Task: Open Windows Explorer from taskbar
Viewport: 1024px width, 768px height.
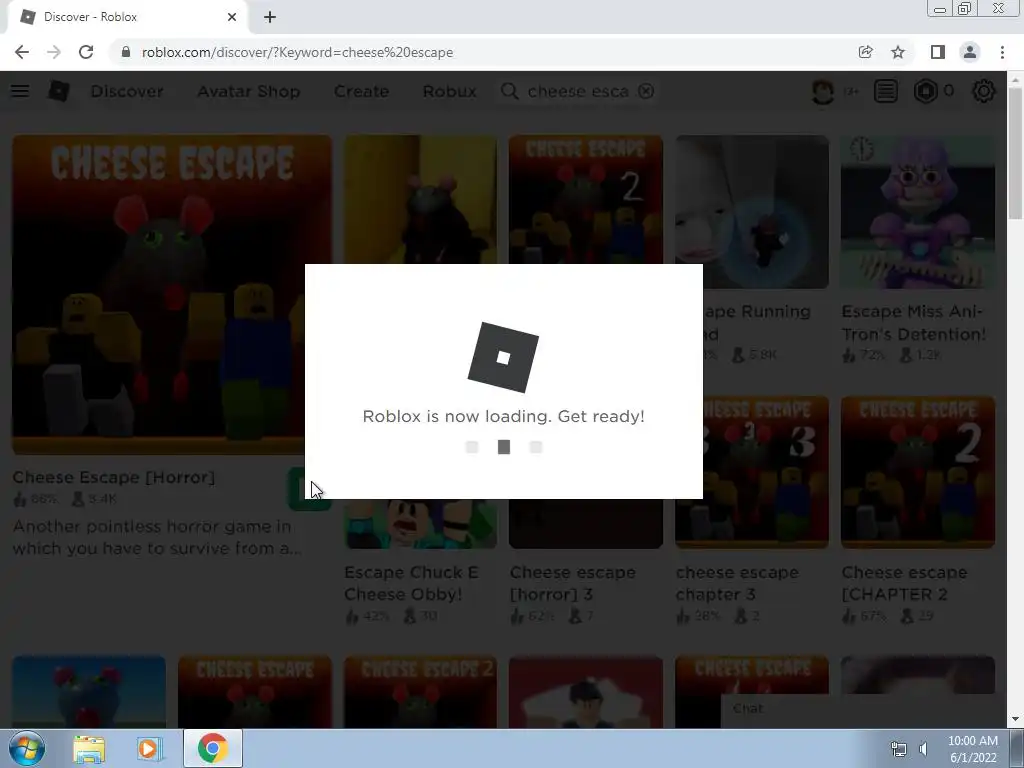Action: click(x=89, y=749)
